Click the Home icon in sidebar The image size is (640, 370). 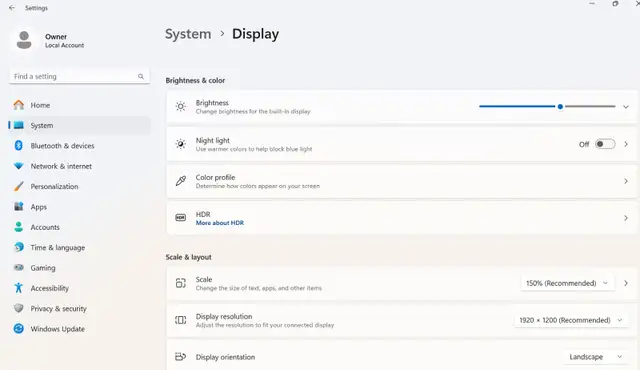click(19, 105)
